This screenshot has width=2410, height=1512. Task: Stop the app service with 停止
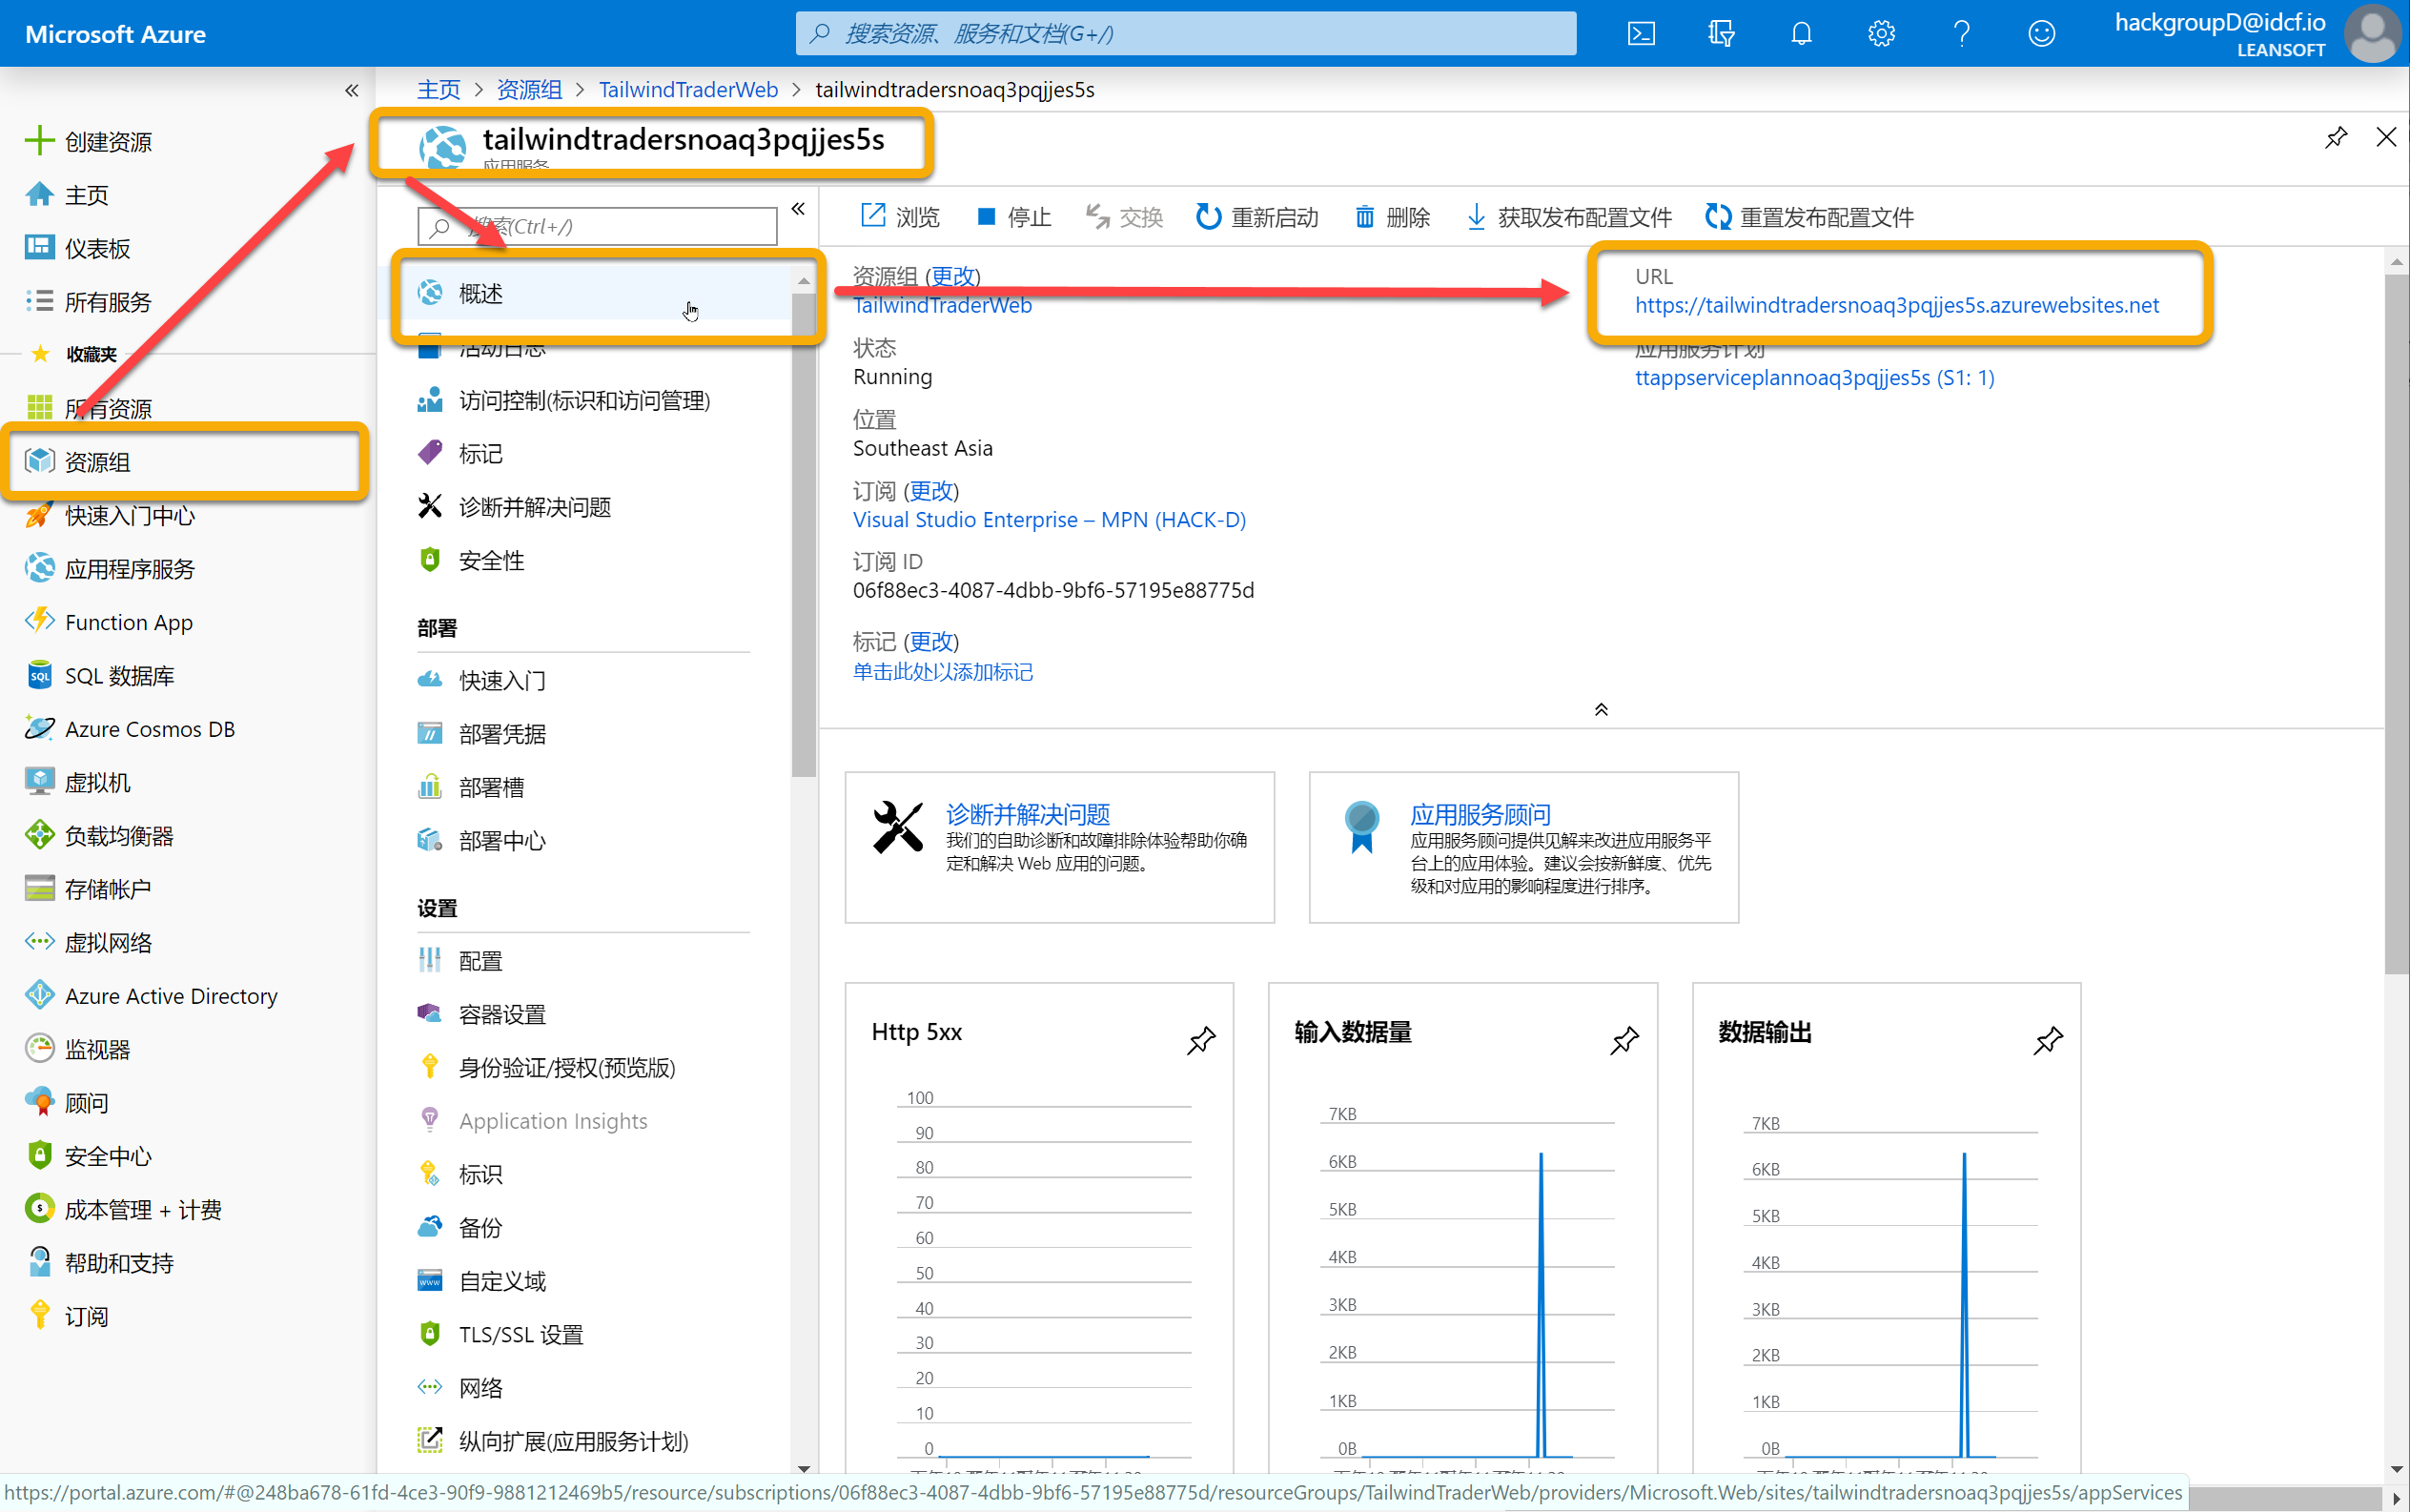coord(1013,217)
